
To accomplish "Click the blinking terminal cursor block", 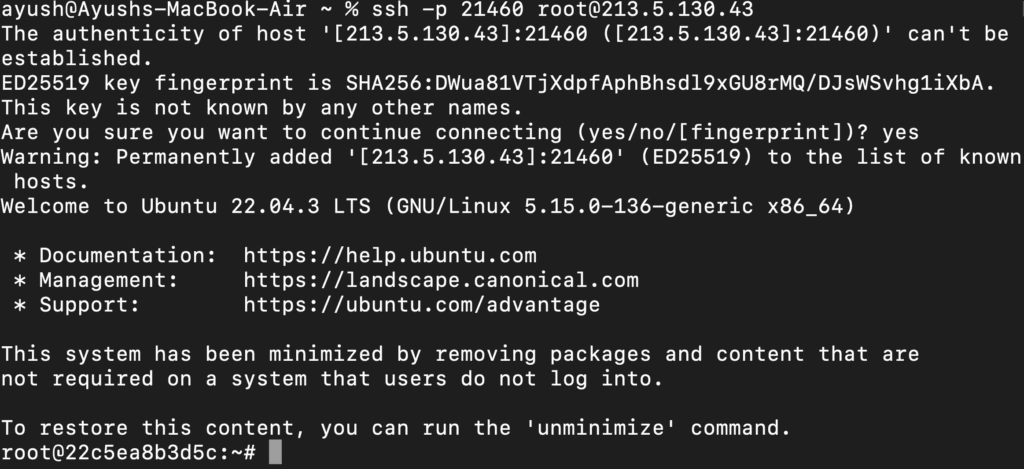I will 276,453.
